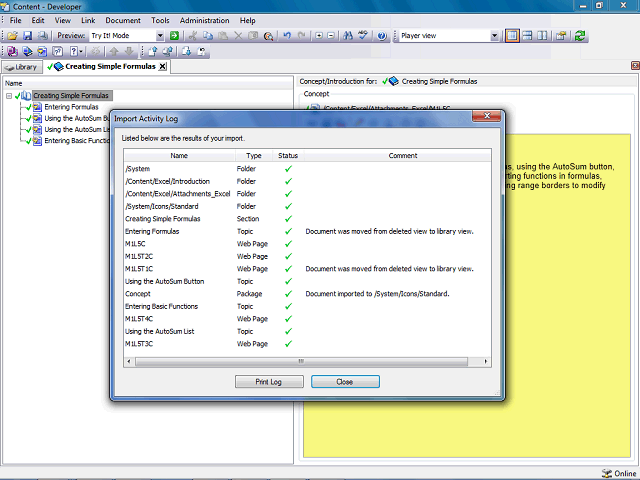Click the Redo arrow icon
Viewport: 640px width, 480px height.
tap(302, 36)
